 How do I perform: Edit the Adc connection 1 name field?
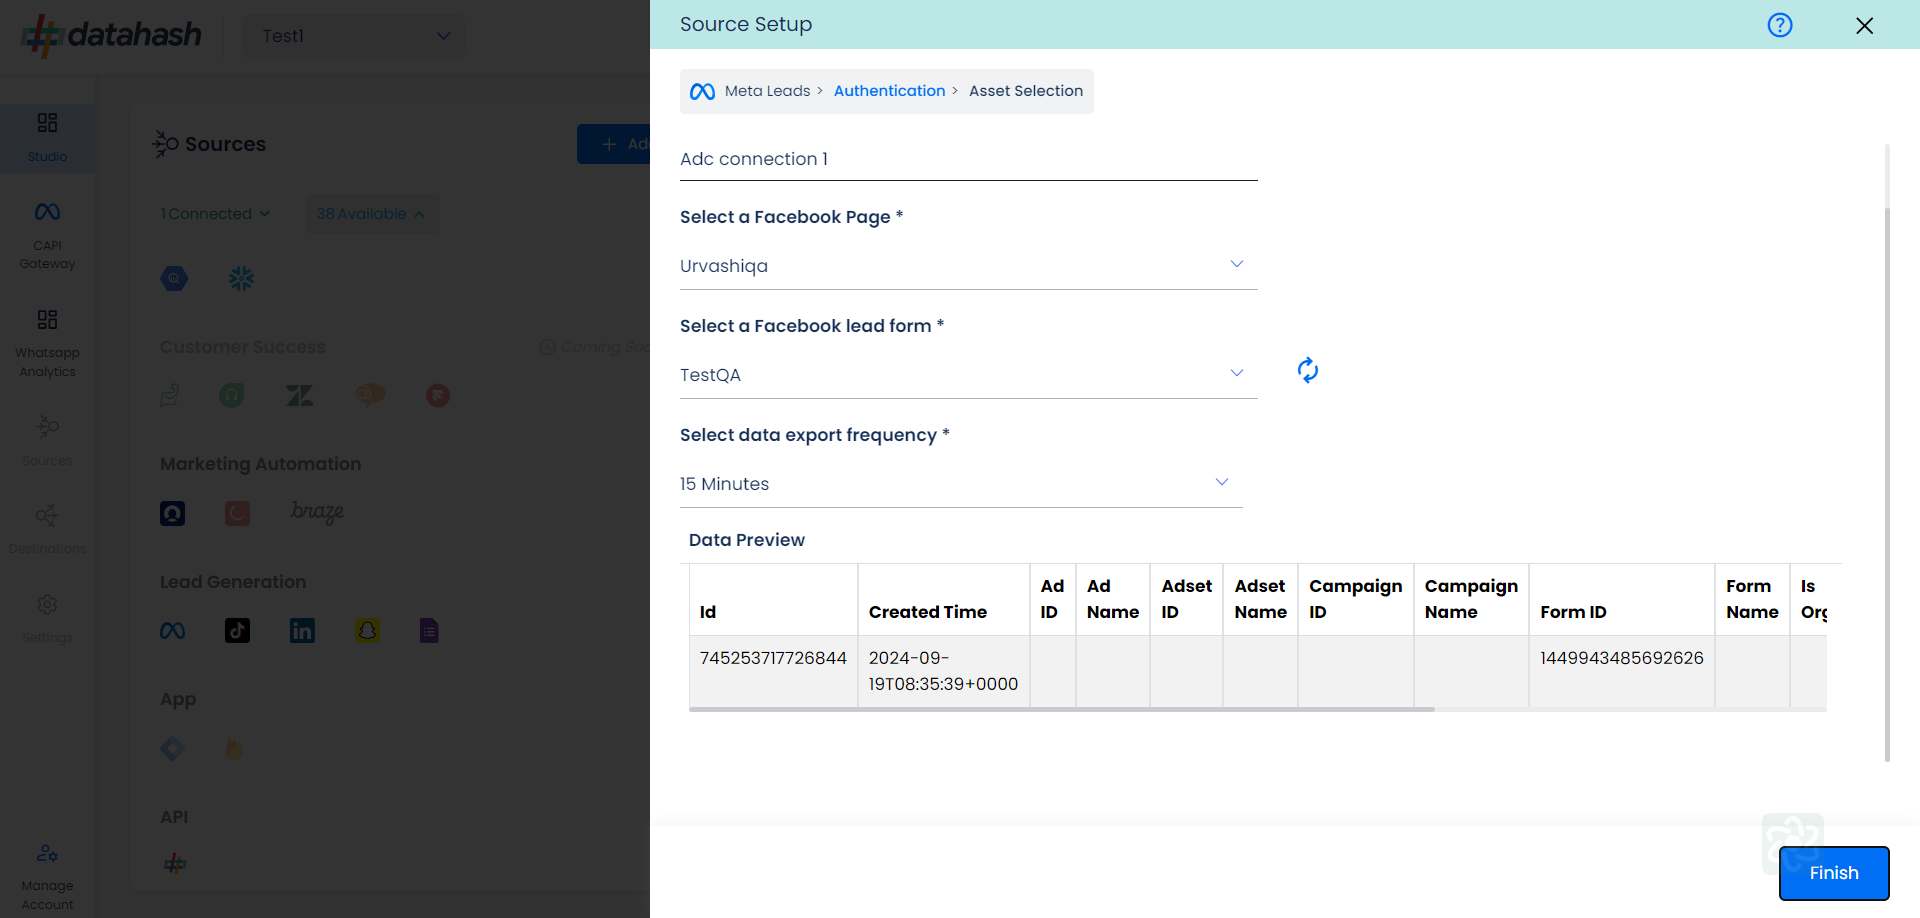tap(968, 160)
